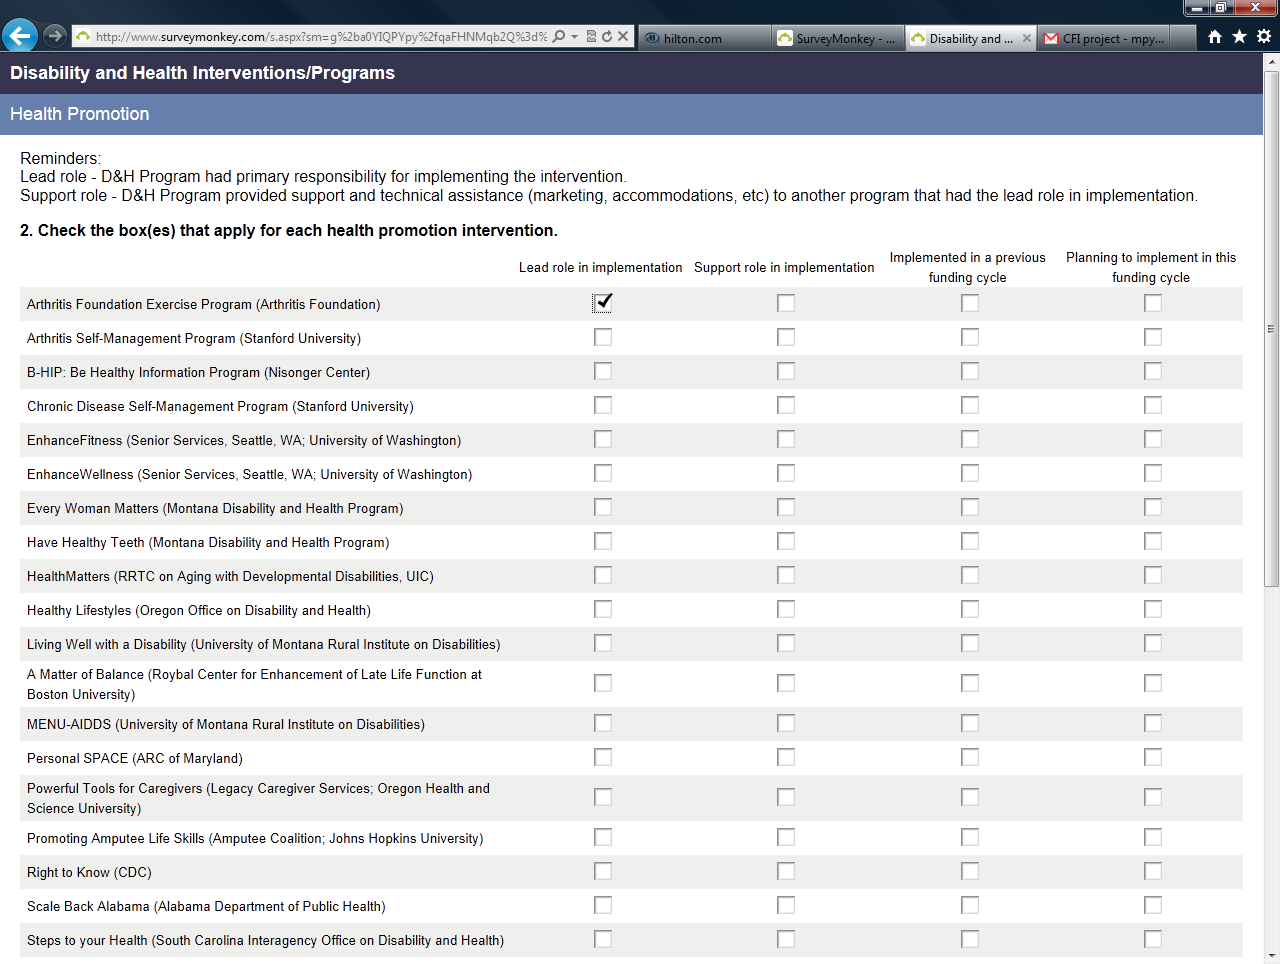Click 'Personal SPACE (ARC of Maryland)' label
This screenshot has width=1280, height=964.
coord(135,758)
